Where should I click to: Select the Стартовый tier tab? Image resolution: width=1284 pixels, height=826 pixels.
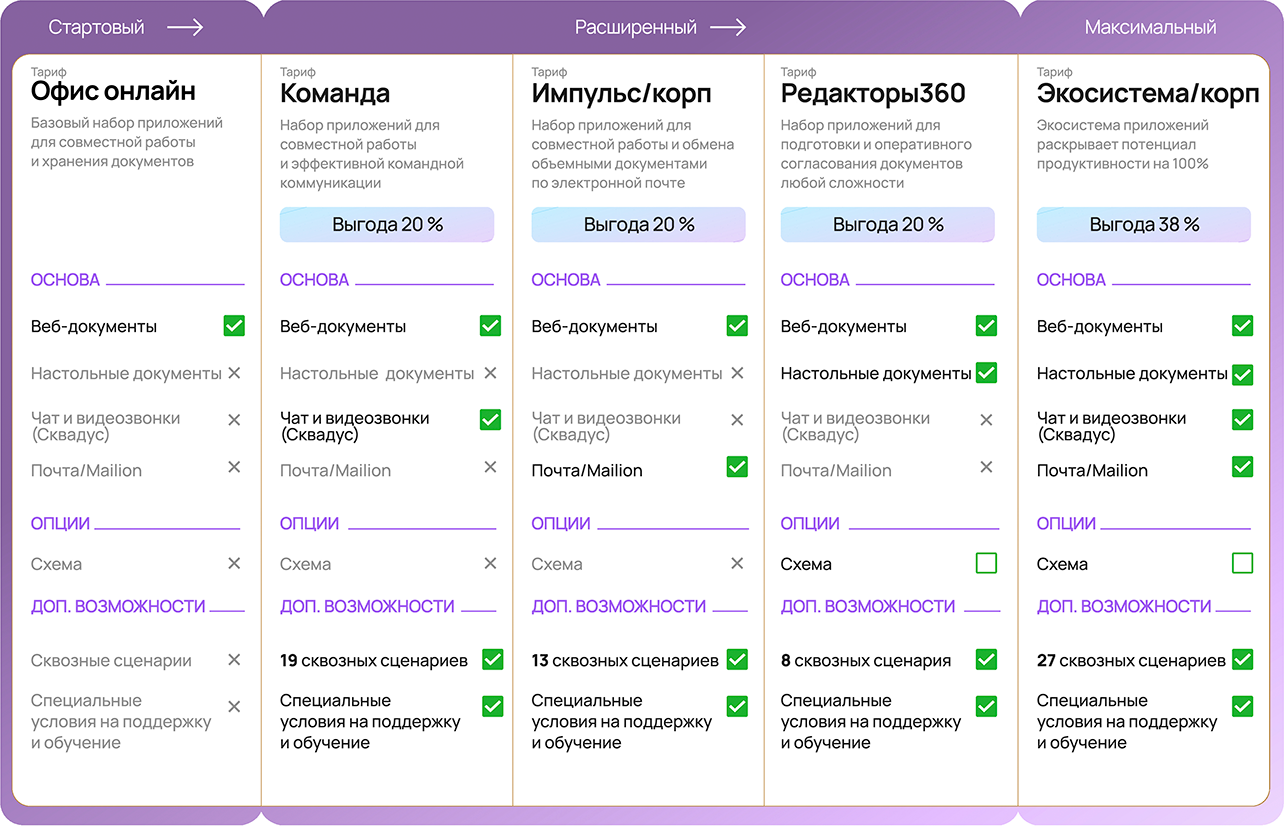96,28
